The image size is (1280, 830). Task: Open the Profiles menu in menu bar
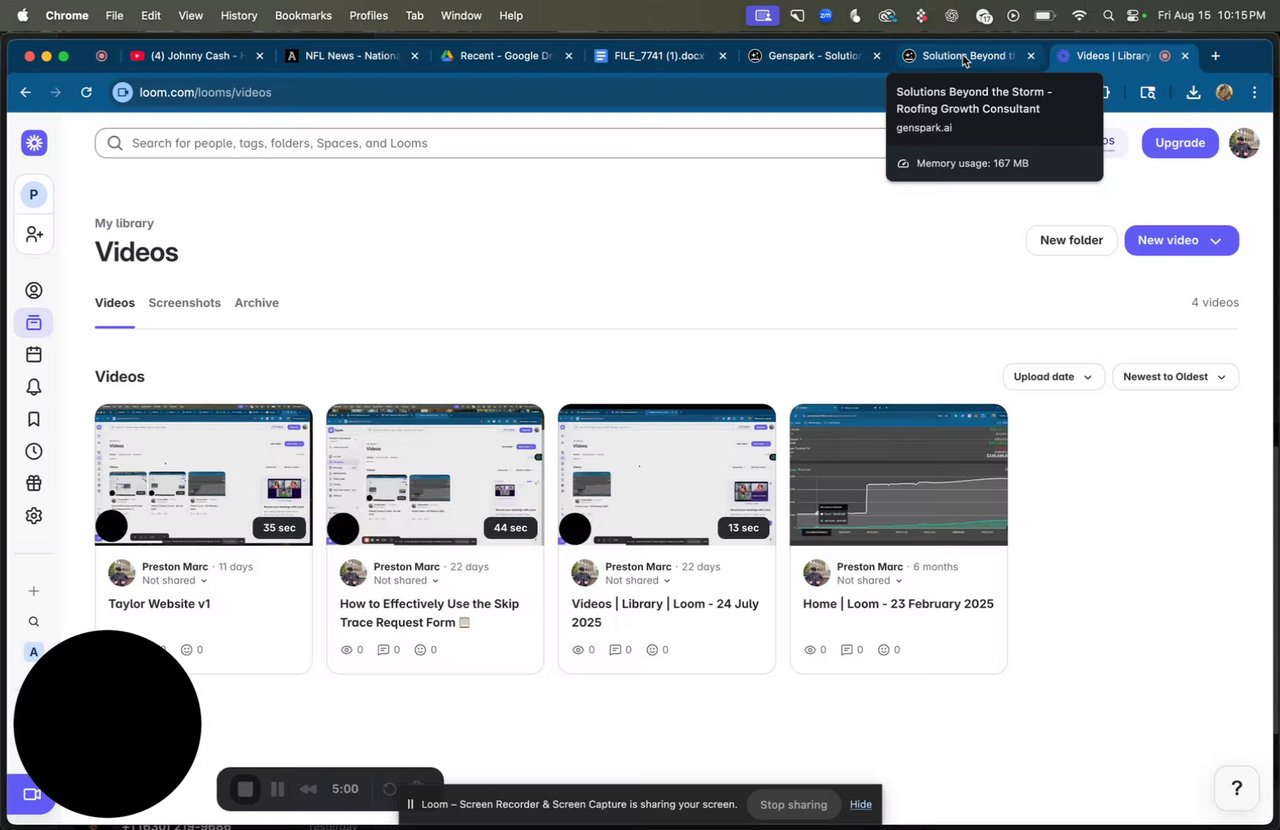pos(369,16)
